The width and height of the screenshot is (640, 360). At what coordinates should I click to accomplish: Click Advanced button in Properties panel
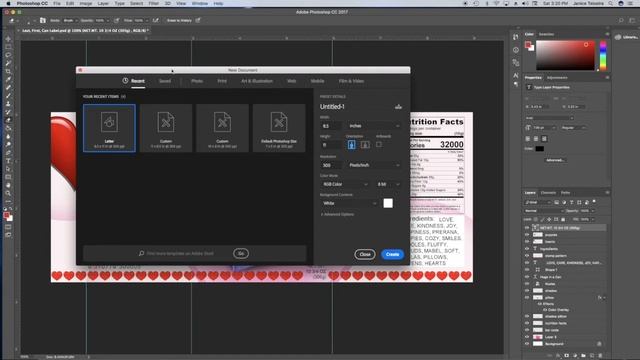pyautogui.click(x=555, y=160)
